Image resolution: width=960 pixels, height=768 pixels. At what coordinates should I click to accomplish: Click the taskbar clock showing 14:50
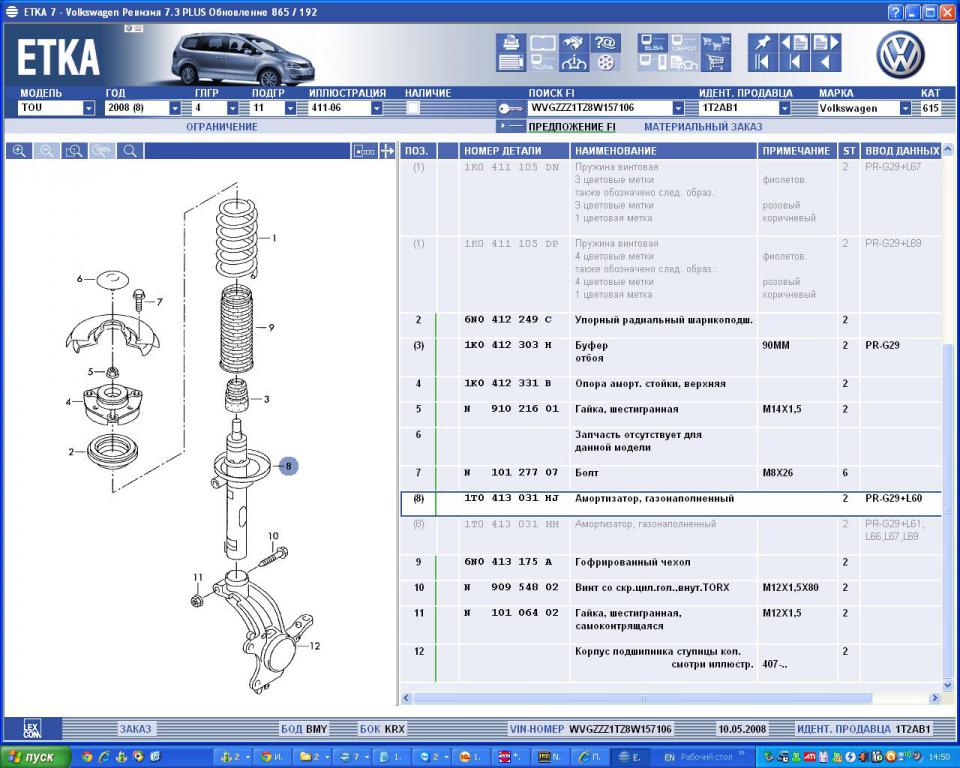click(940, 758)
